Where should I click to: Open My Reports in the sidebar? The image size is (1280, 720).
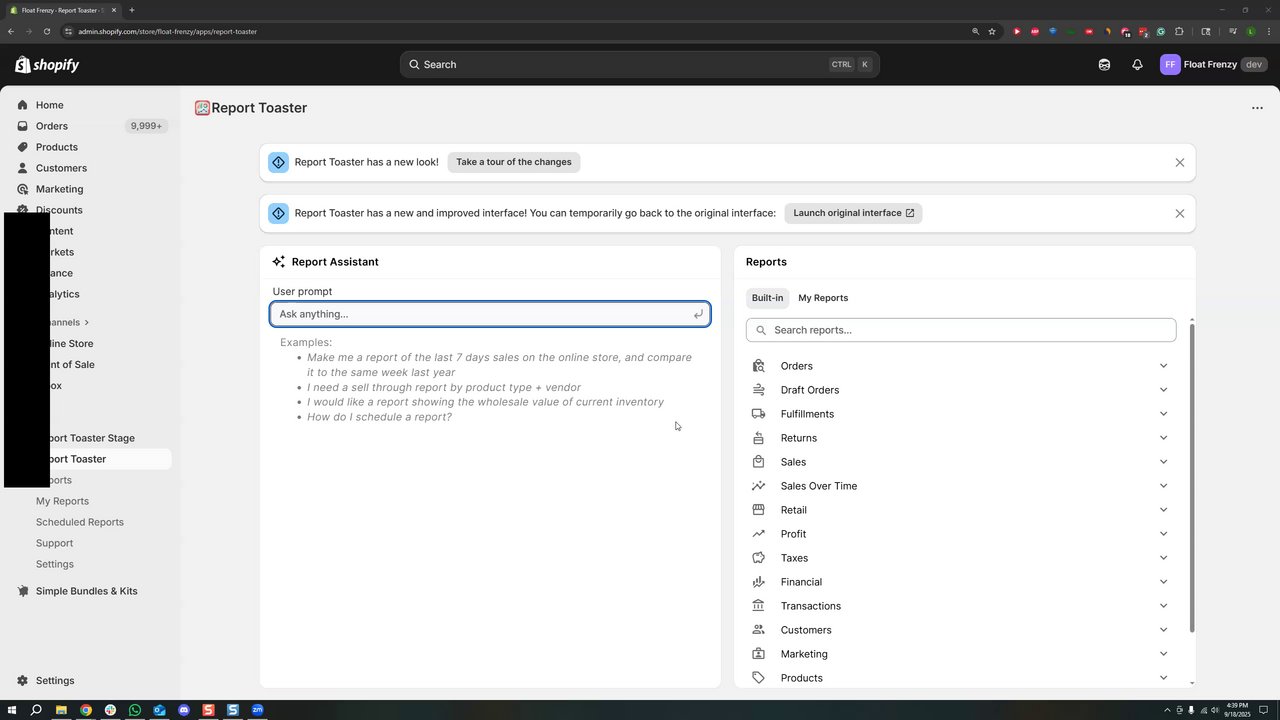coord(62,501)
